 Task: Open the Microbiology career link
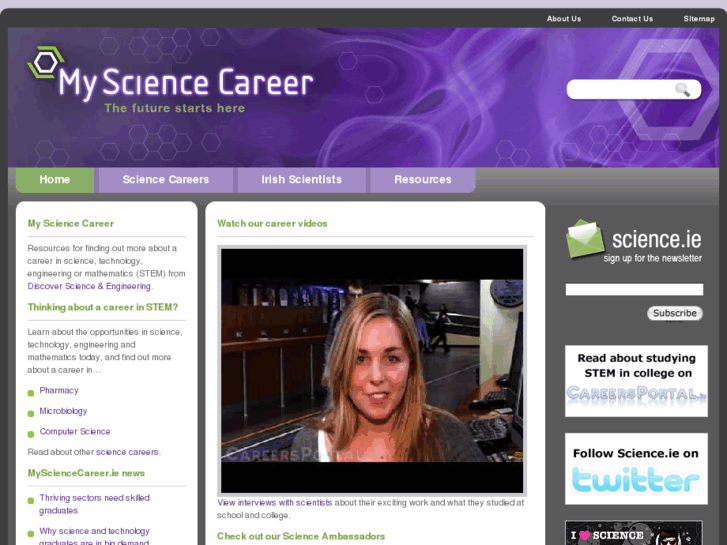[x=63, y=411]
